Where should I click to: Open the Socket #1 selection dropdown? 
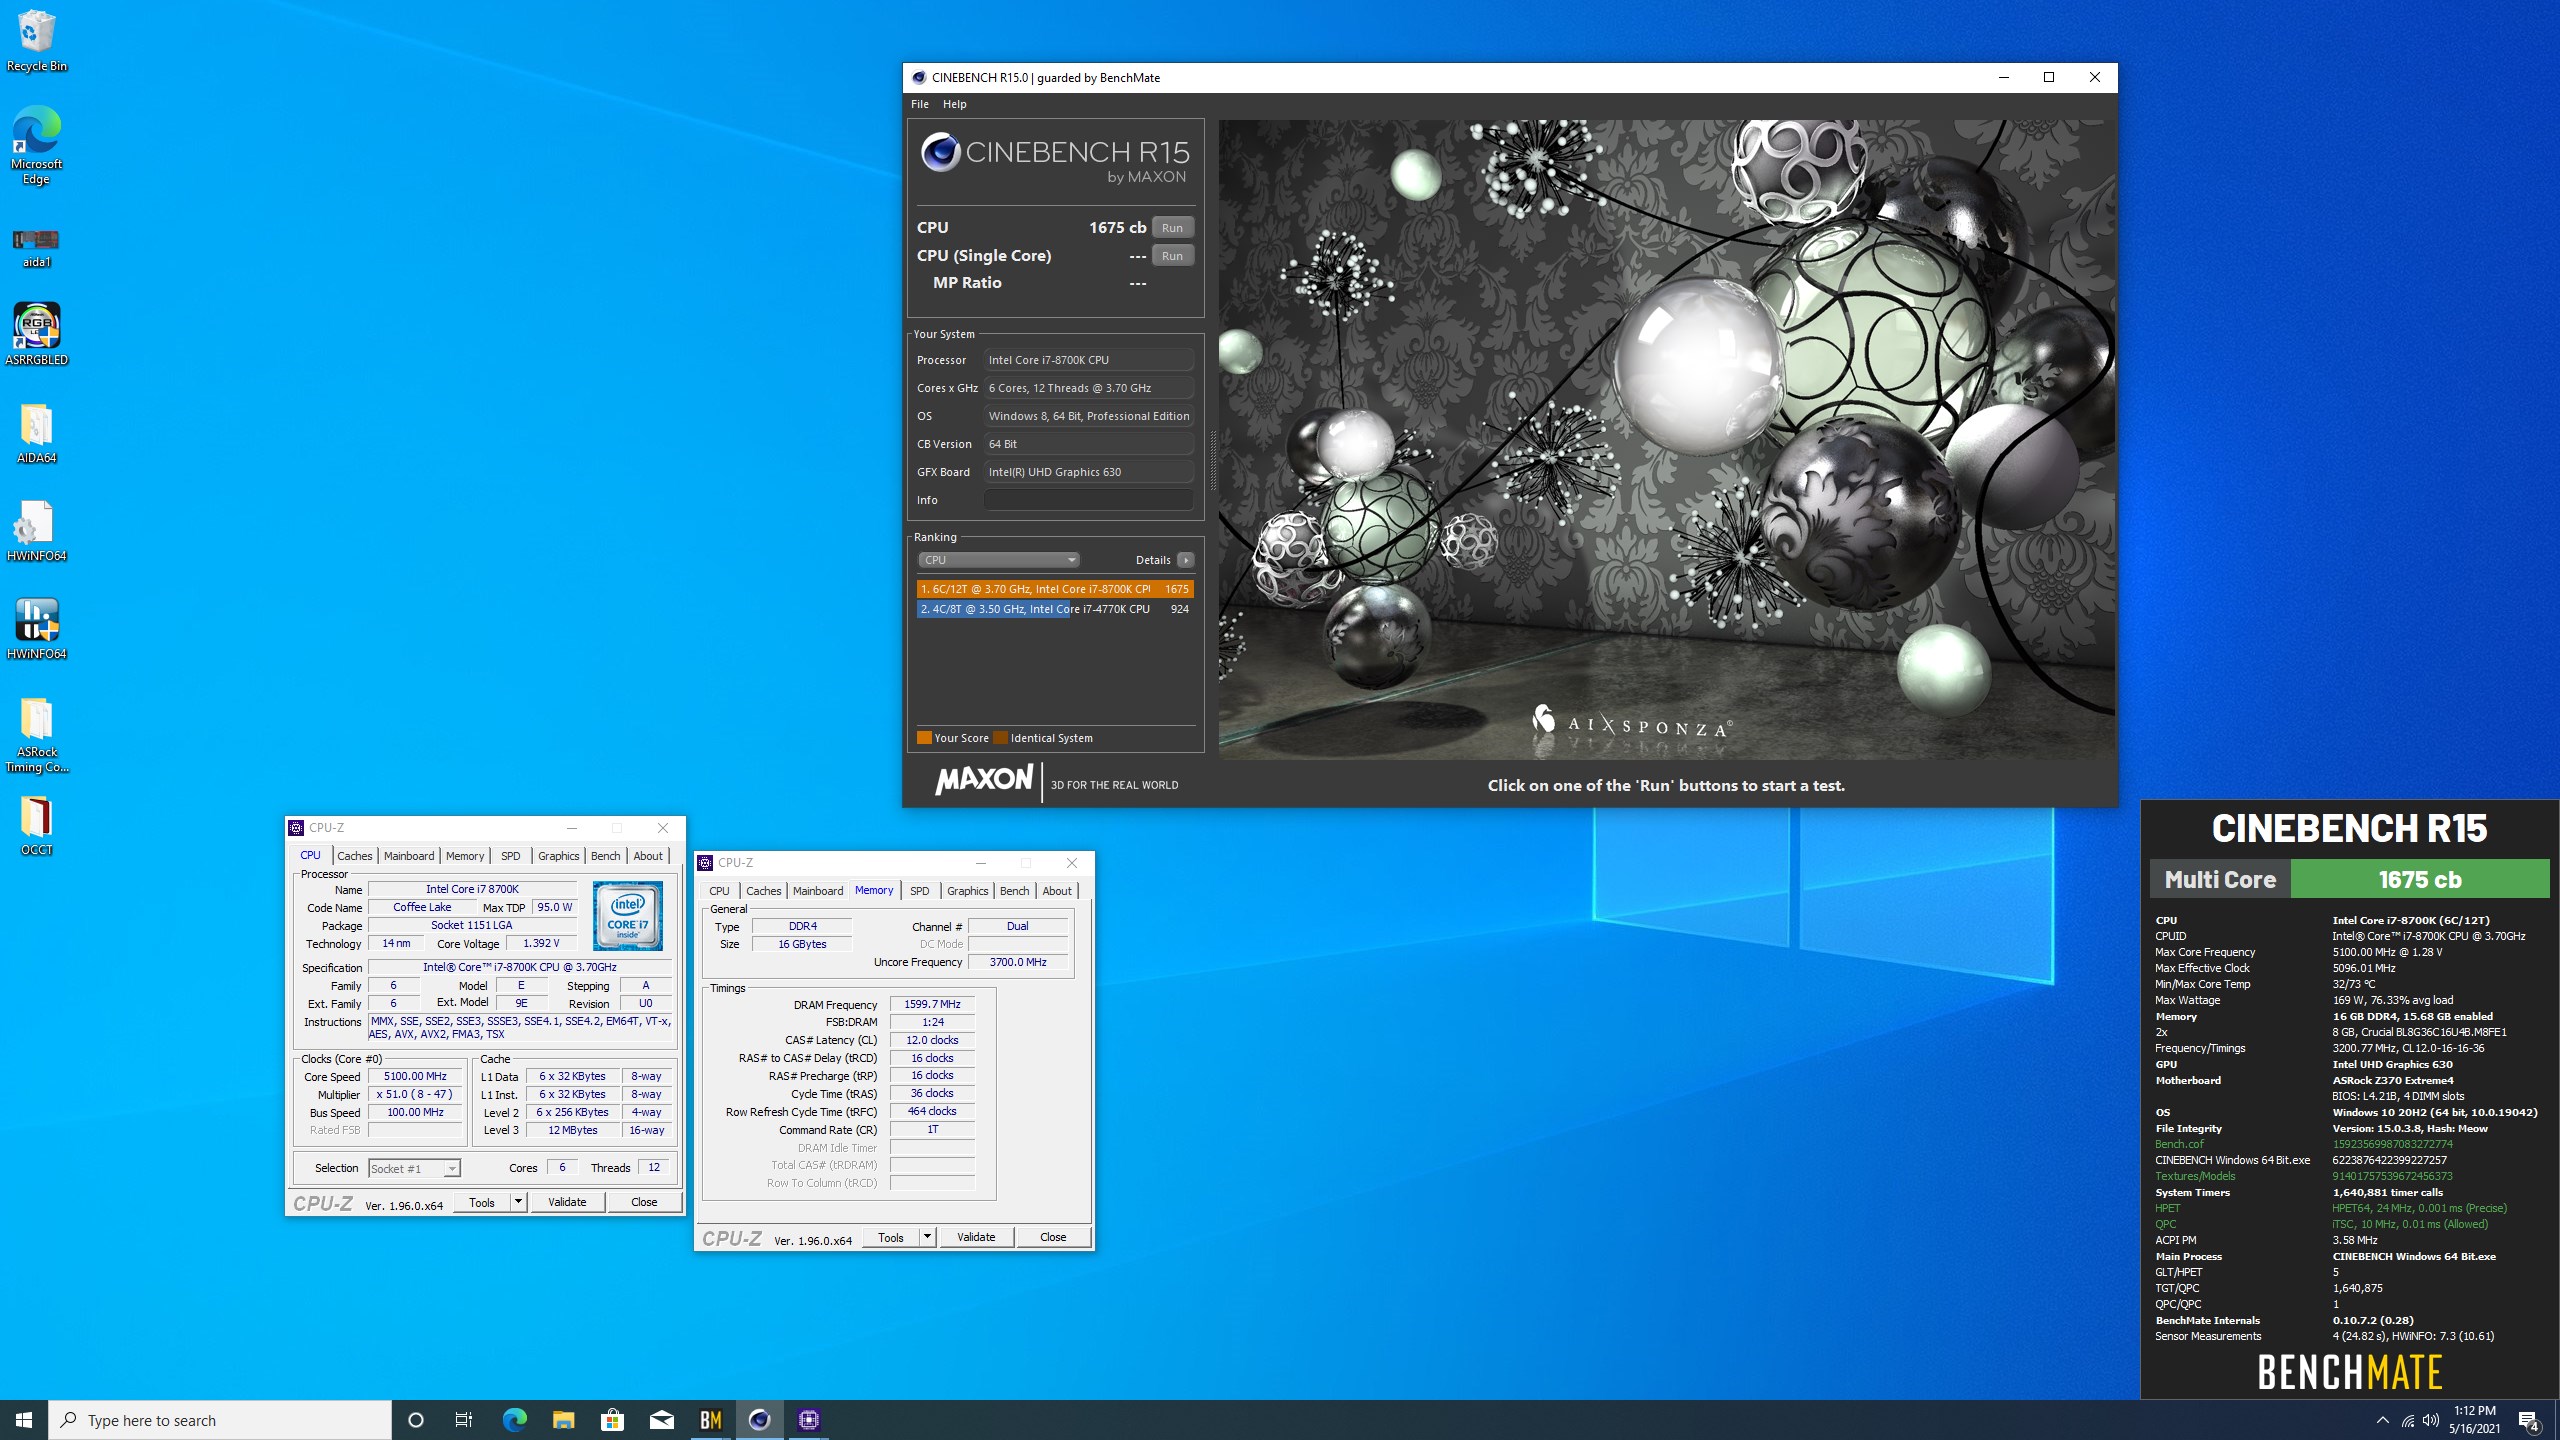pyautogui.click(x=414, y=1168)
